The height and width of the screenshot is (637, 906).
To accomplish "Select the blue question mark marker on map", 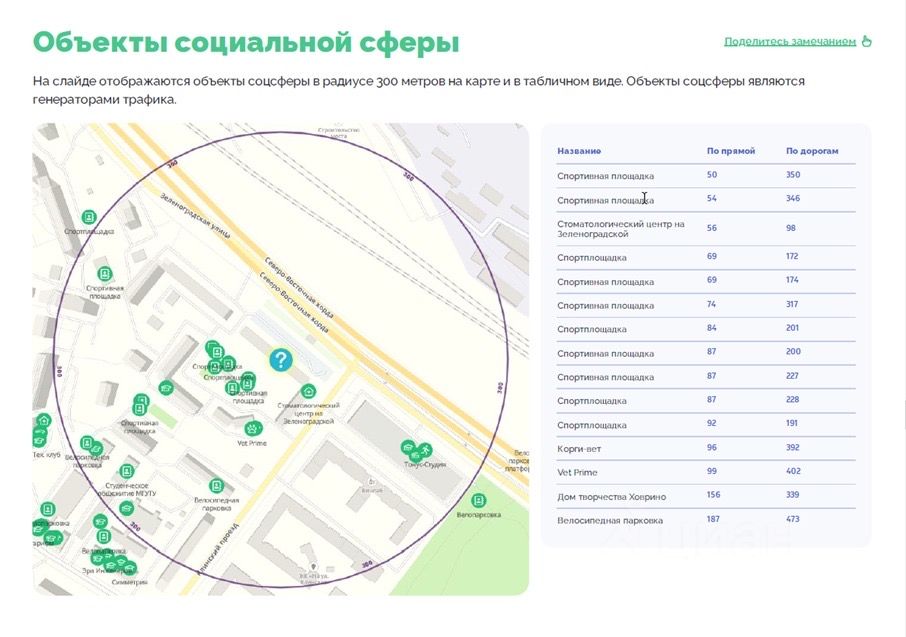I will pyautogui.click(x=281, y=360).
